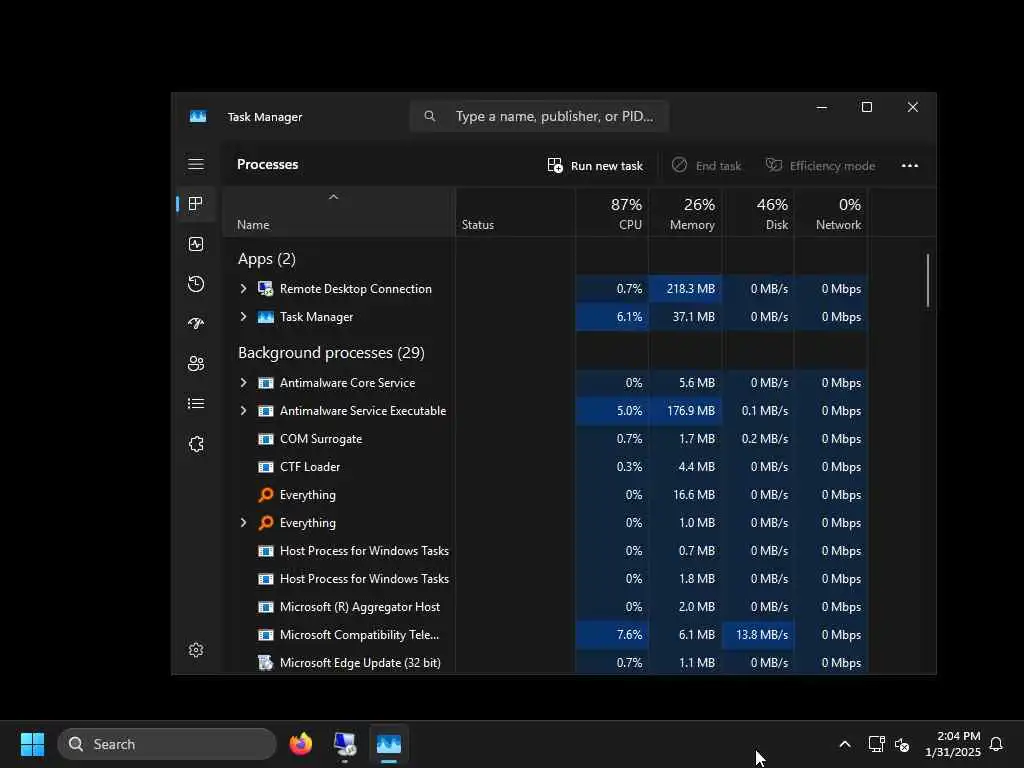Expand the Remote Desktop Connection process group
This screenshot has height=768, width=1024.
tap(243, 289)
